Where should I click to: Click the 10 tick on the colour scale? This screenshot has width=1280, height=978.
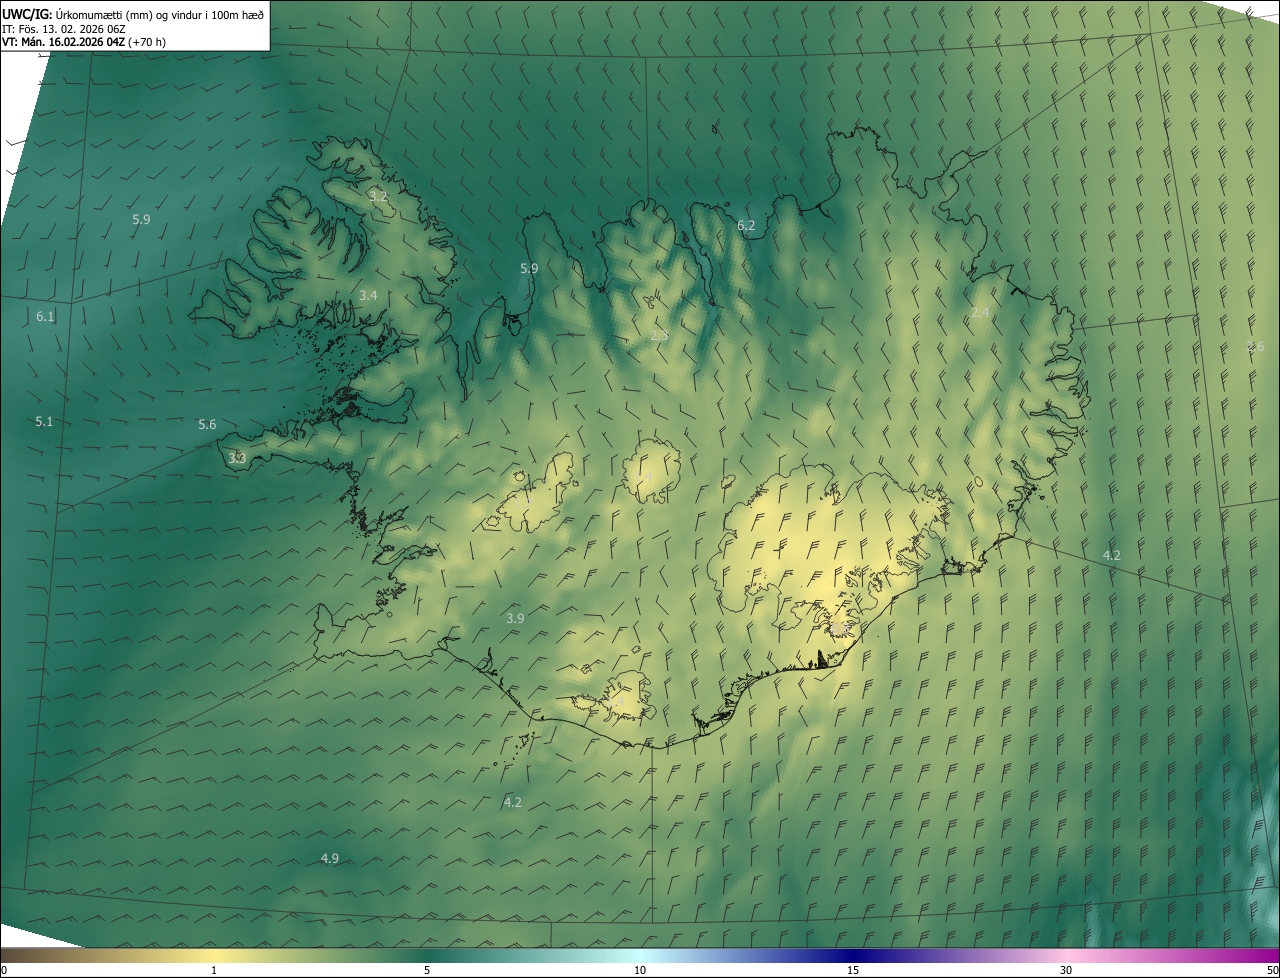click(640, 970)
